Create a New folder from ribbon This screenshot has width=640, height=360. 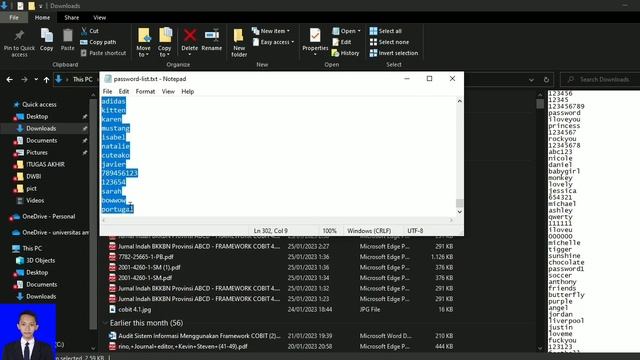[239, 43]
